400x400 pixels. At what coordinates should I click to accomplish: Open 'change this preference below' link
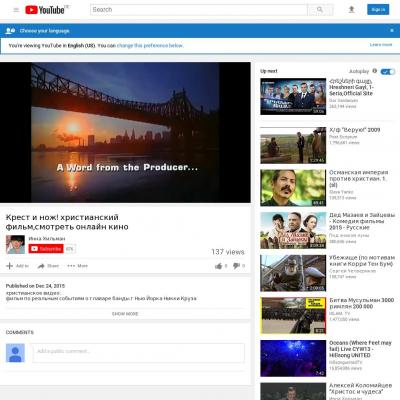150,46
